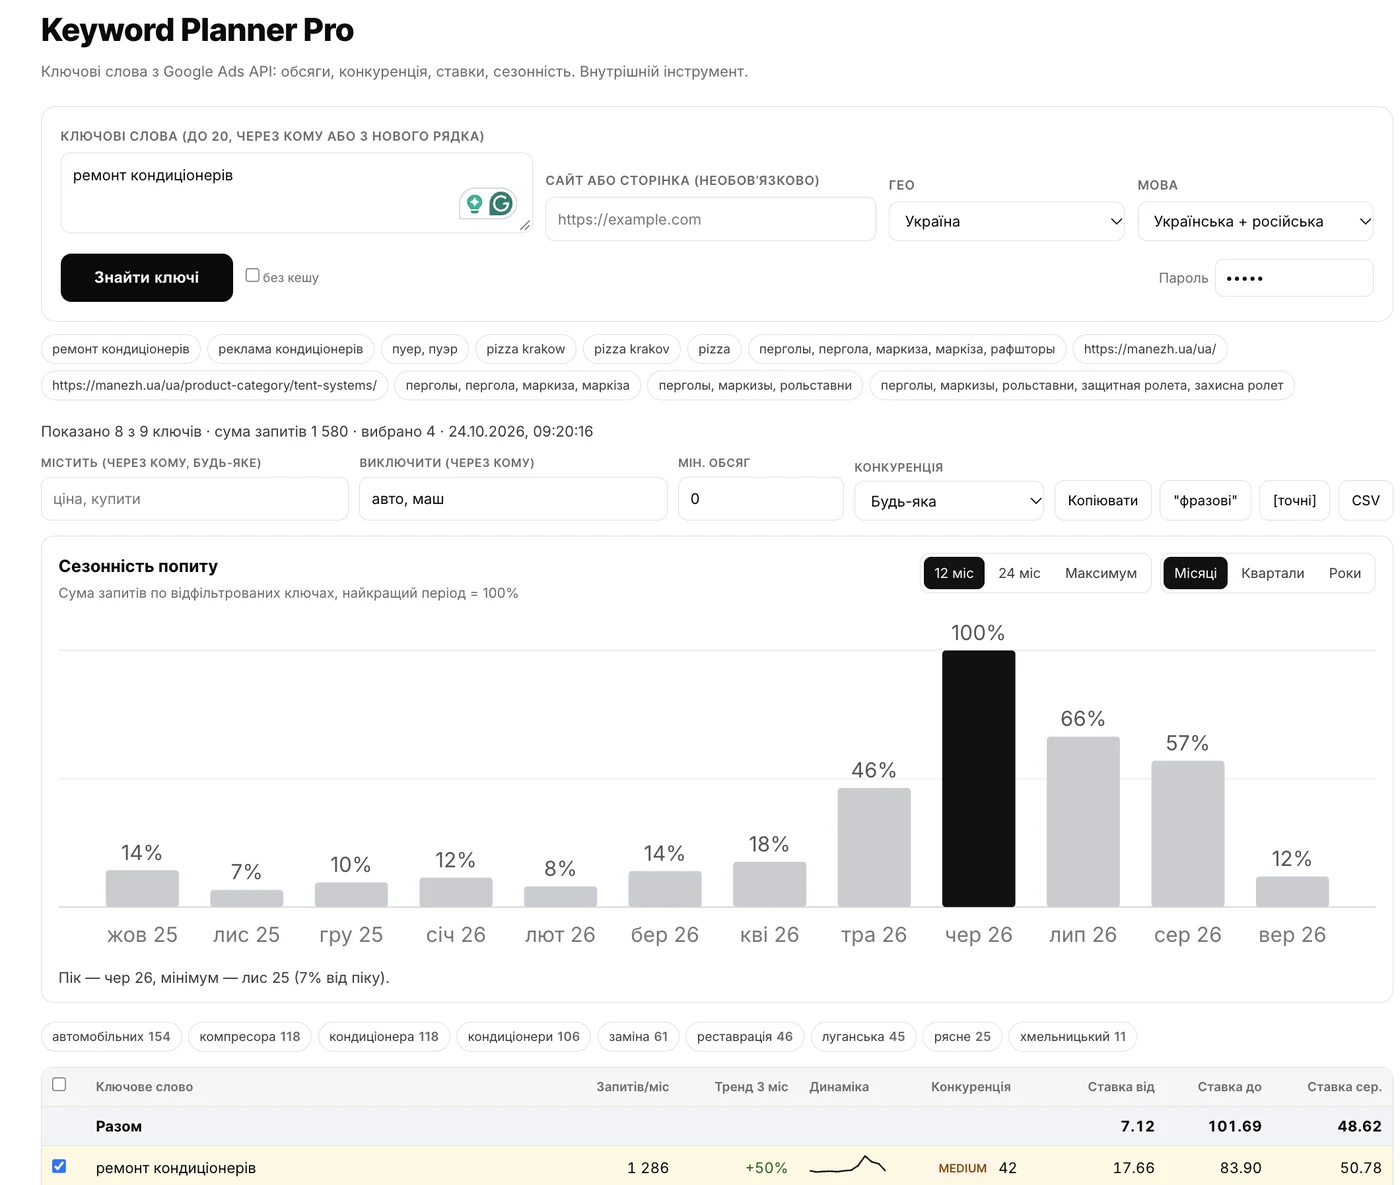
Task: Switch to the 24 міс period
Action: 1019,573
